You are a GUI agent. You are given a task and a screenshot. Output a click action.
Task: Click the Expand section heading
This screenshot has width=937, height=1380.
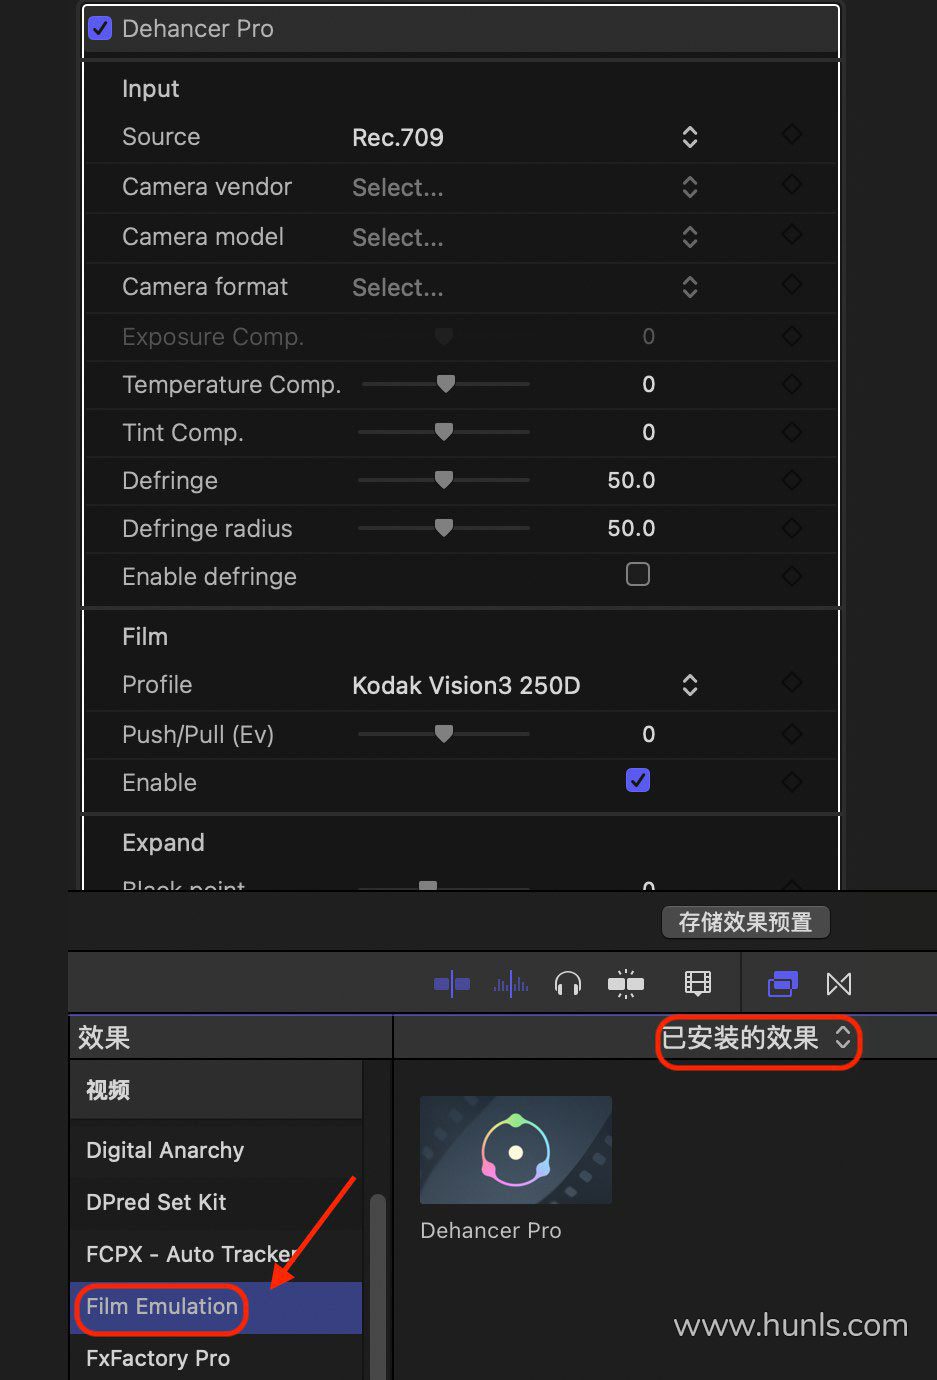coord(163,843)
